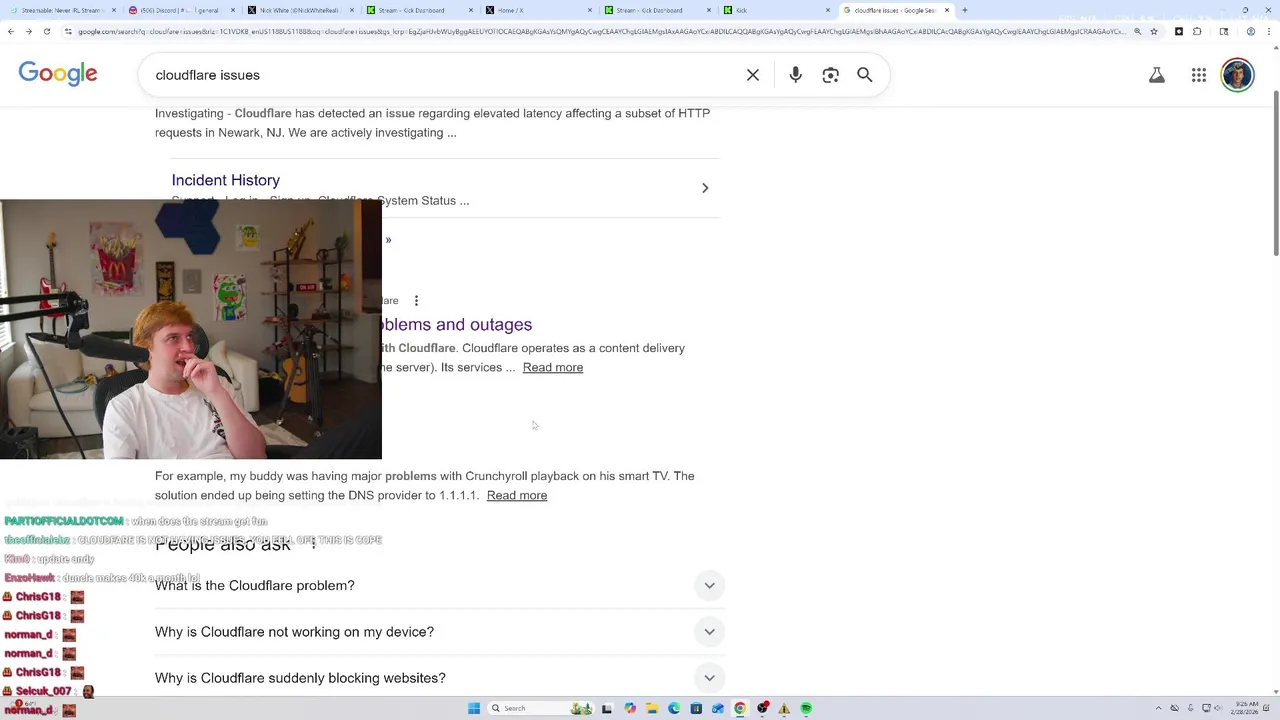Open three-dot menu above problems and outages result
Viewport: 1280px width, 720px height.
(416, 300)
